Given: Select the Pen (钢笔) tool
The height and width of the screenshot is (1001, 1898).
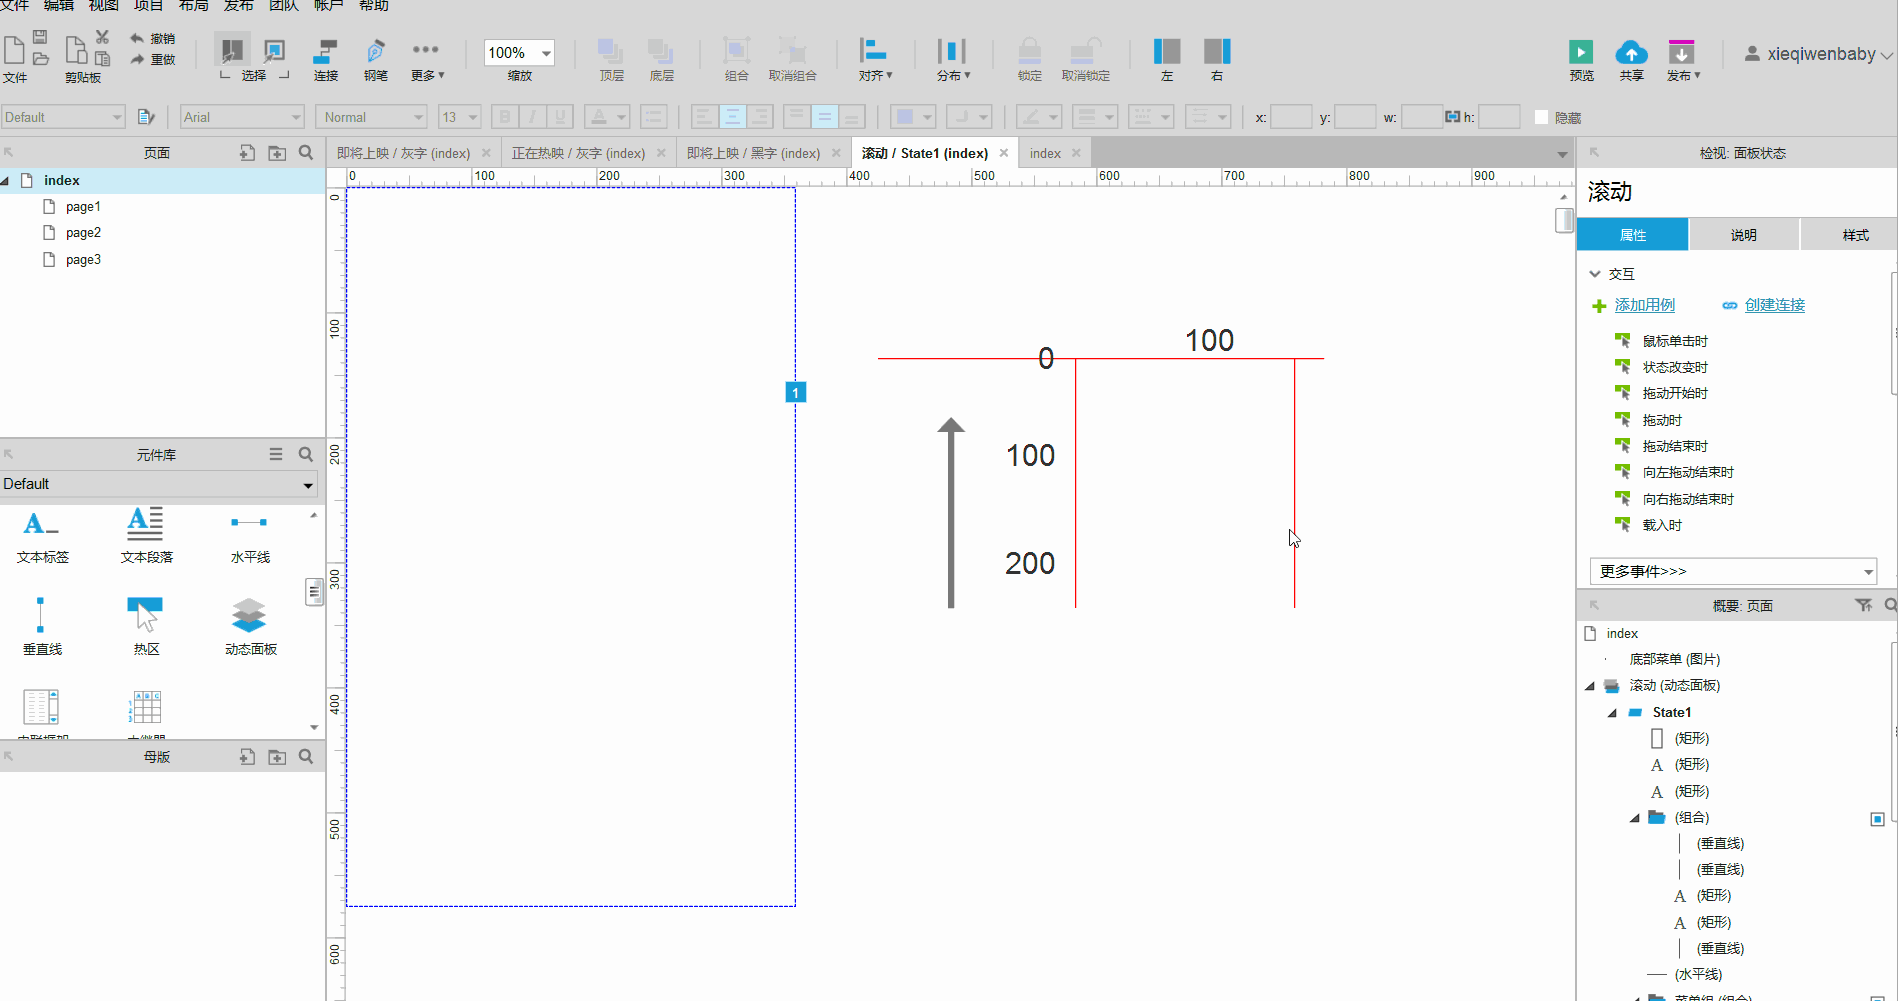Looking at the screenshot, I should [376, 51].
